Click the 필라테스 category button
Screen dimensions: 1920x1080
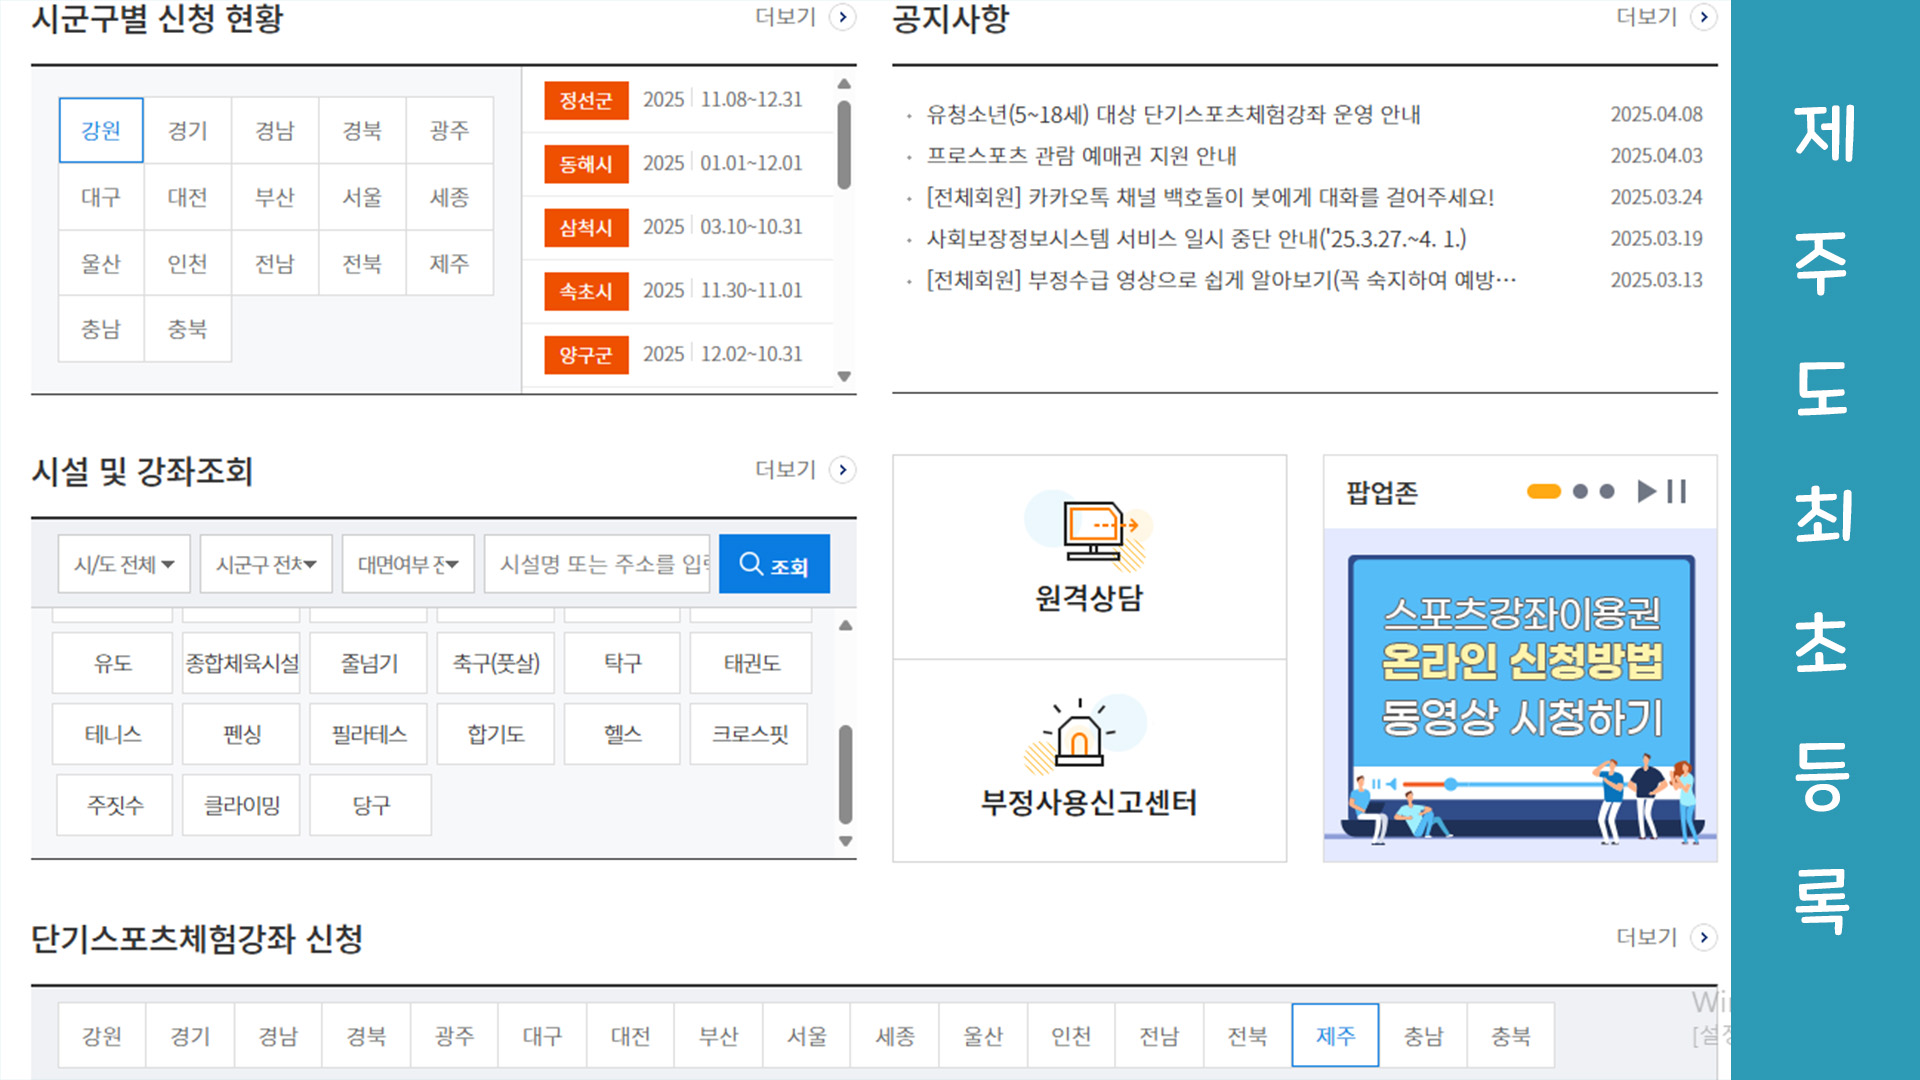point(369,734)
